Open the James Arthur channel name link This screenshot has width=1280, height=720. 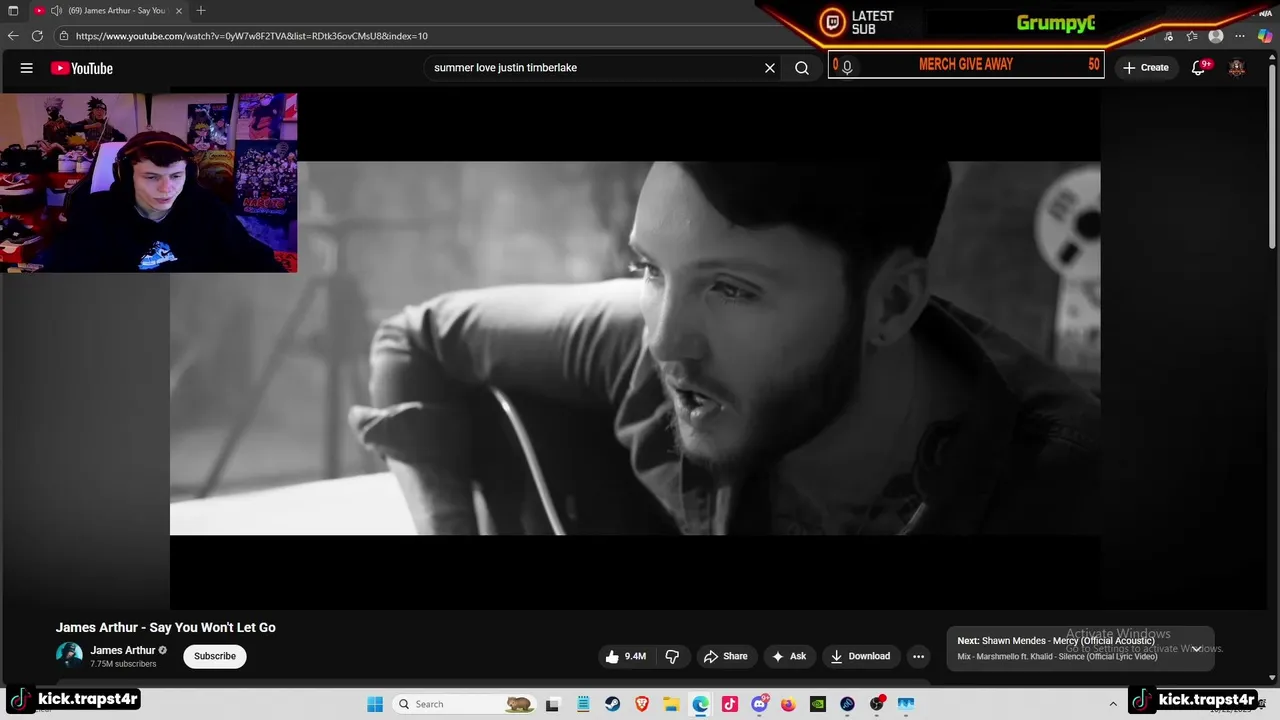(x=123, y=650)
